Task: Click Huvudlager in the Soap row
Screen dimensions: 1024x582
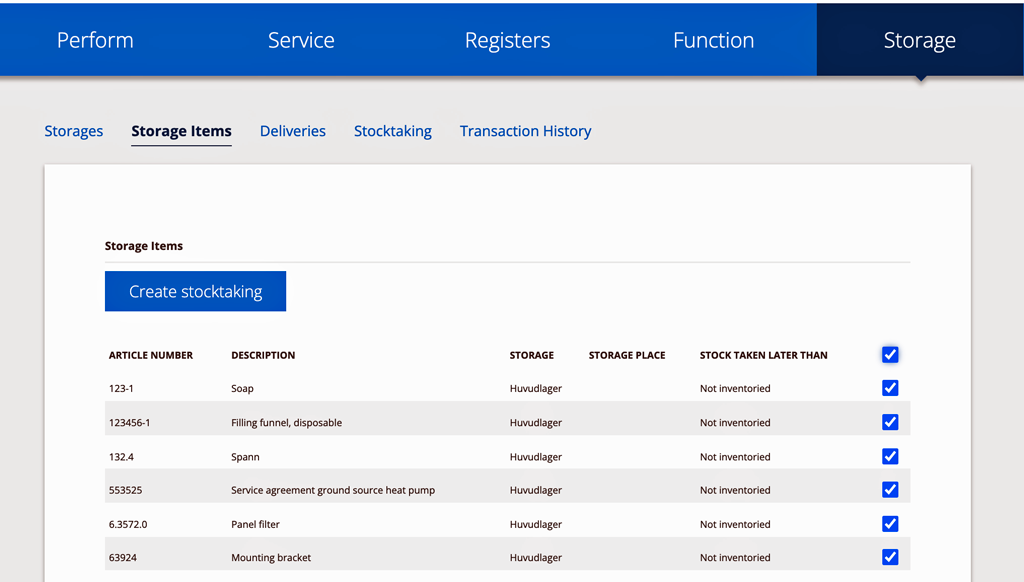Action: click(x=536, y=389)
